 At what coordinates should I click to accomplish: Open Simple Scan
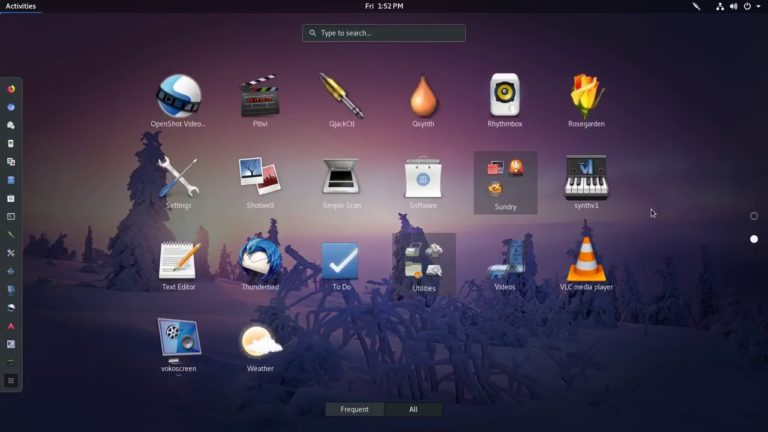pyautogui.click(x=341, y=182)
